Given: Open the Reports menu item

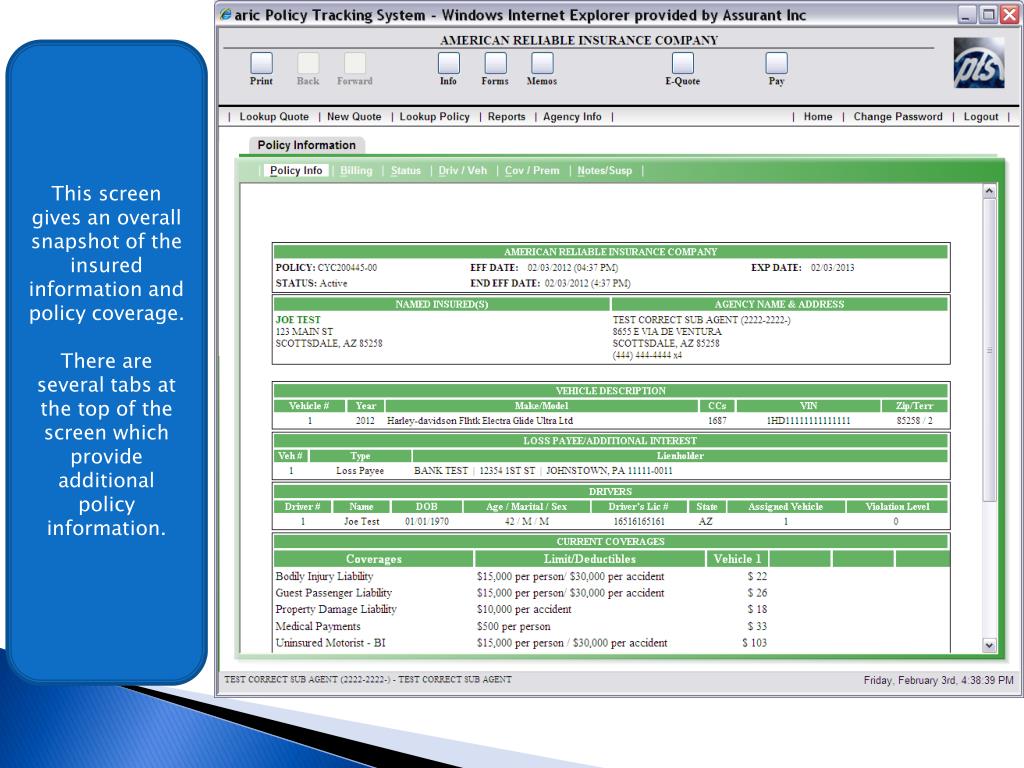Looking at the screenshot, I should coord(506,117).
